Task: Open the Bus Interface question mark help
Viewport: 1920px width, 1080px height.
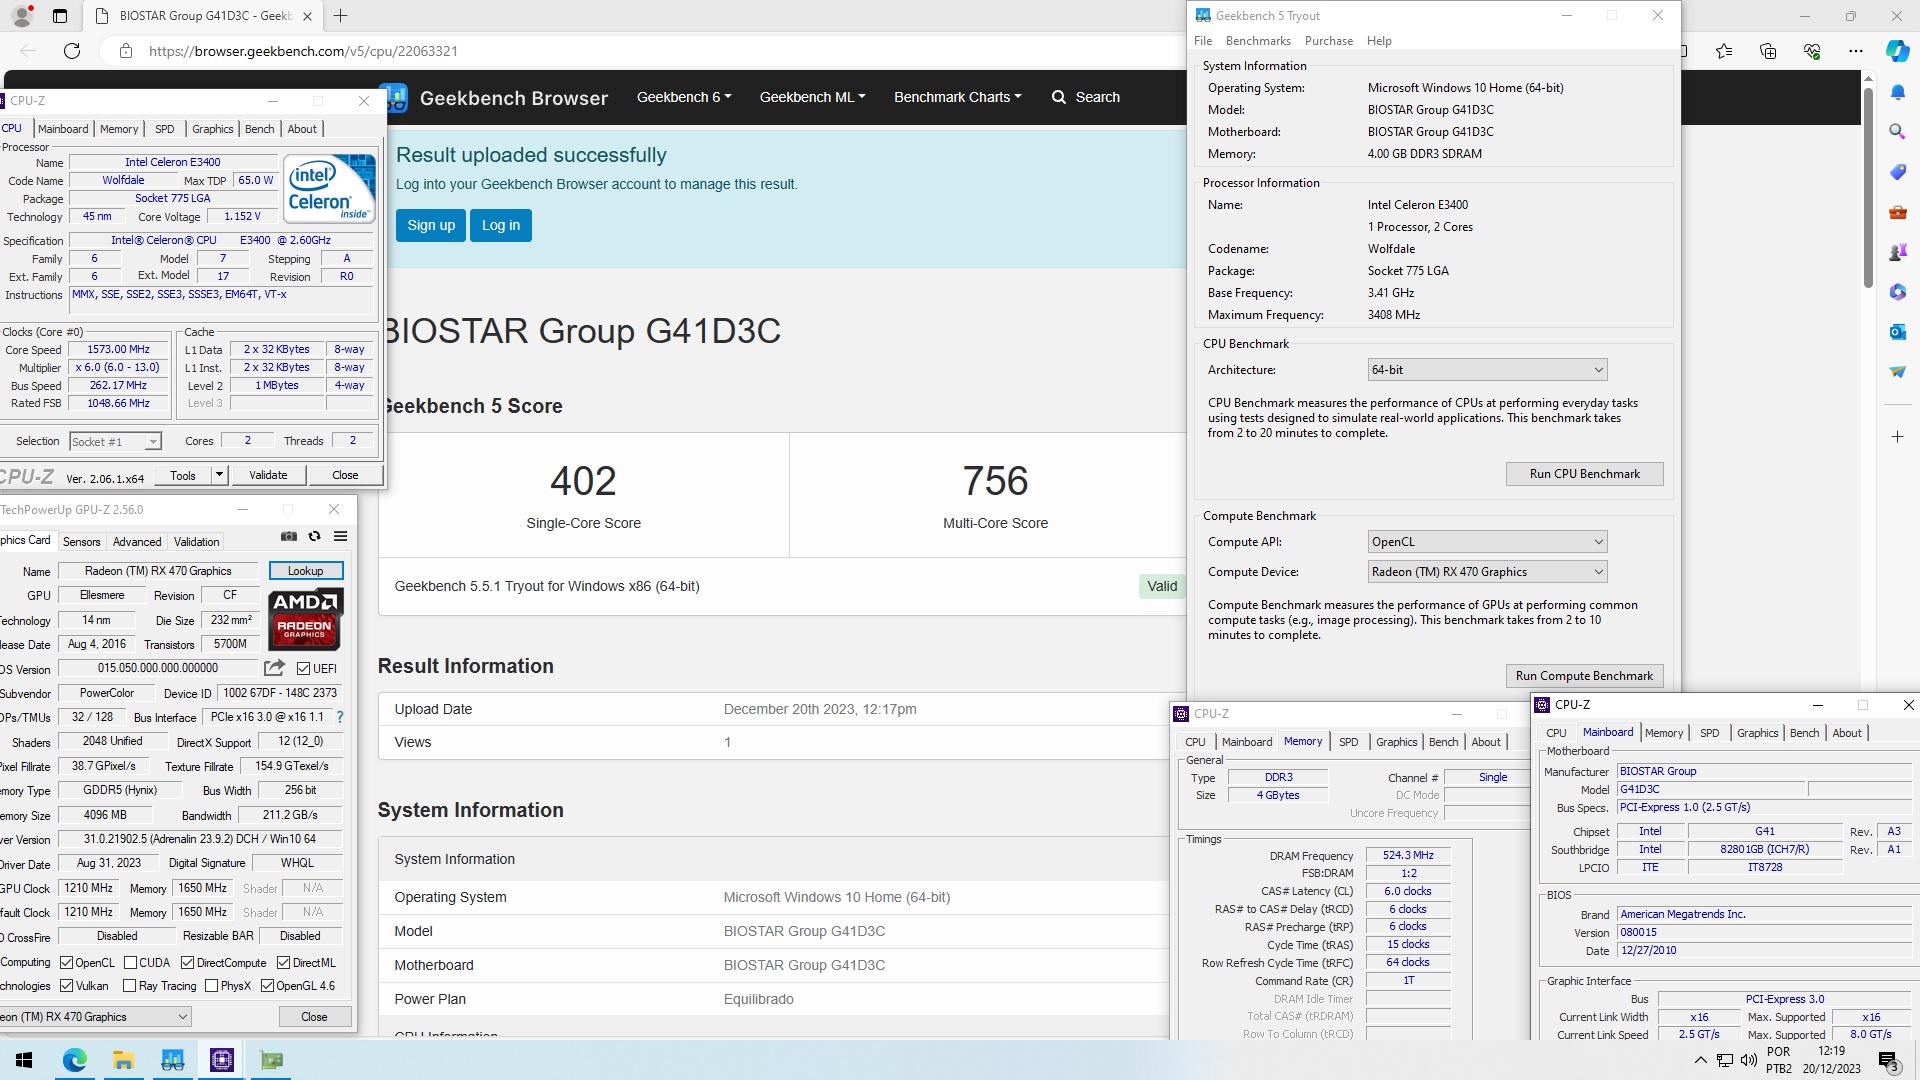Action: tap(340, 717)
